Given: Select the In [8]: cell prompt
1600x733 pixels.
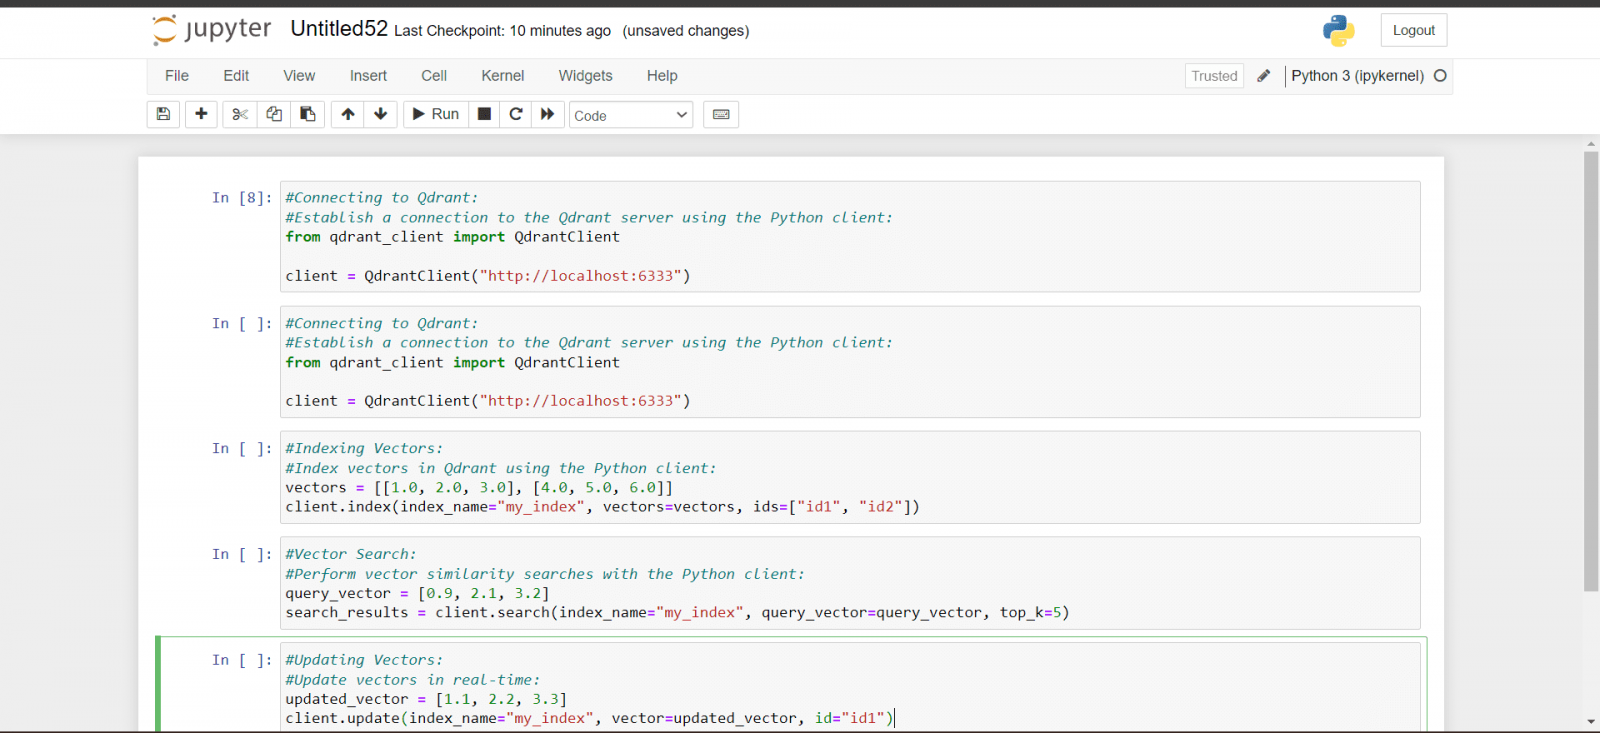Looking at the screenshot, I should point(242,198).
